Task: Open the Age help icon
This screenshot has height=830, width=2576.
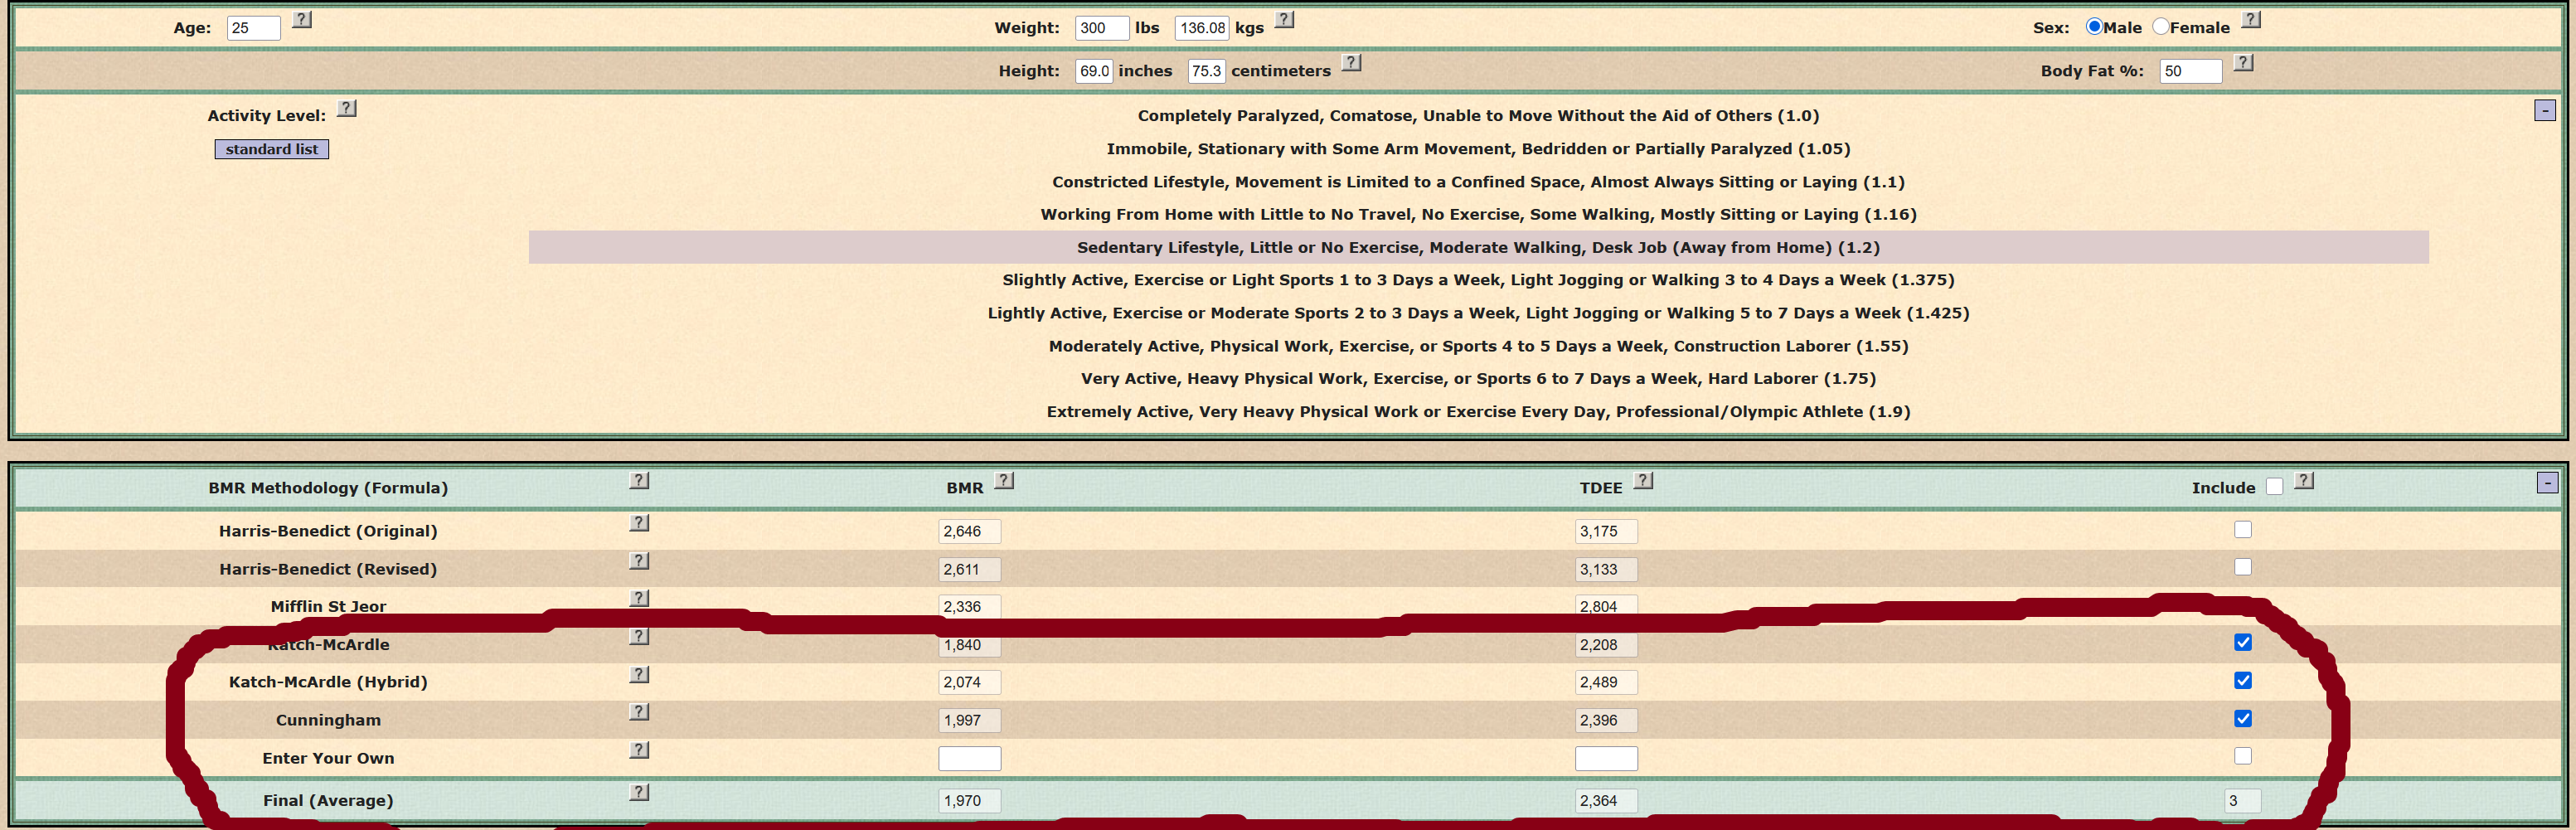Action: [302, 20]
